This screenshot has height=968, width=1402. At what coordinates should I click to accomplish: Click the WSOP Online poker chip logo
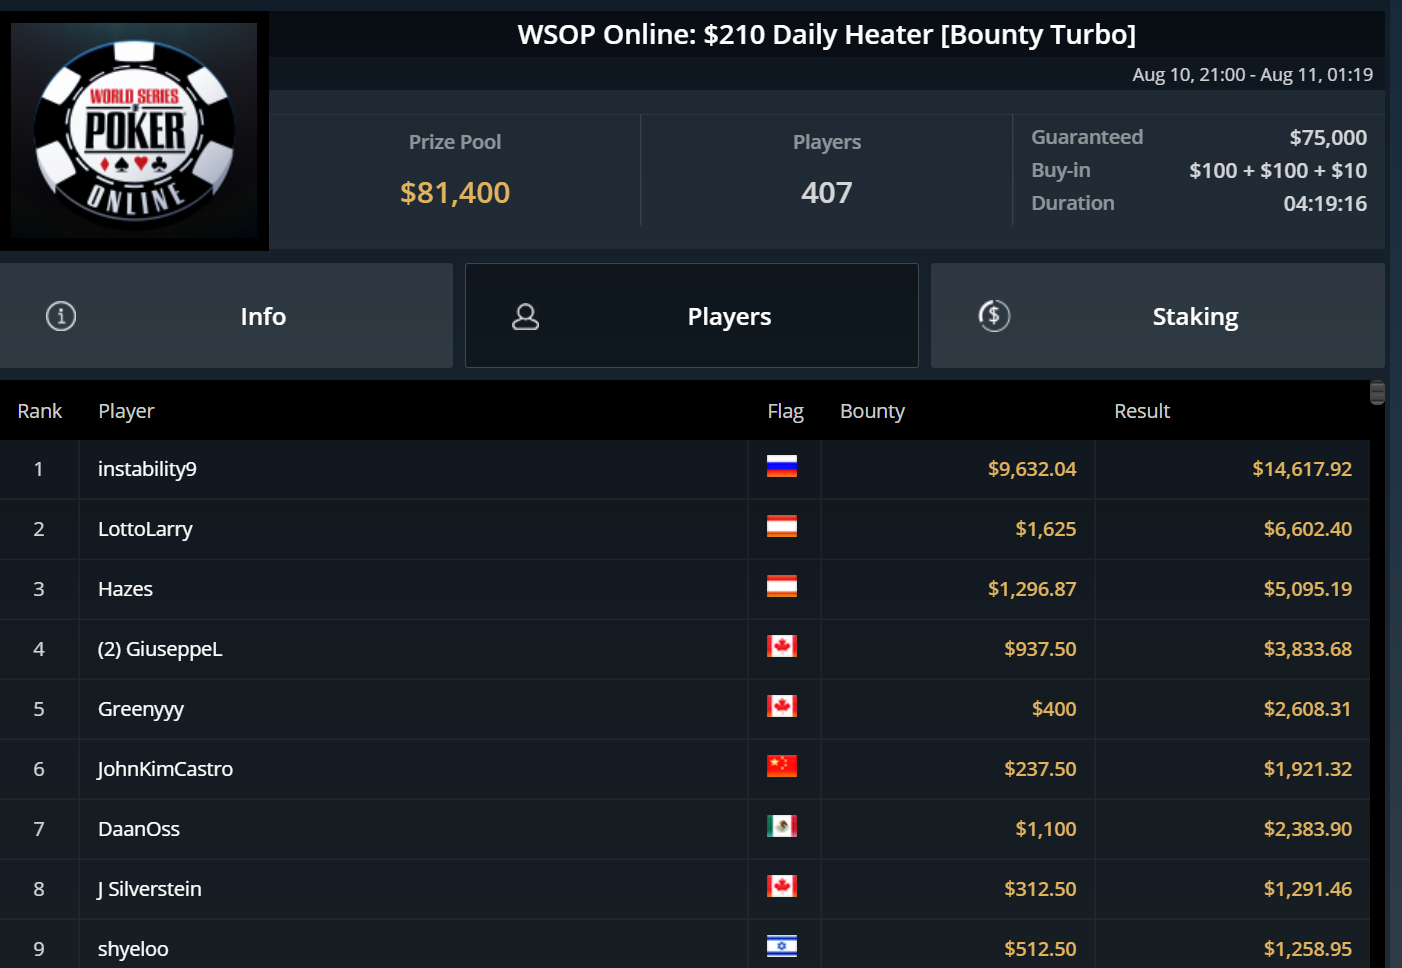[134, 131]
